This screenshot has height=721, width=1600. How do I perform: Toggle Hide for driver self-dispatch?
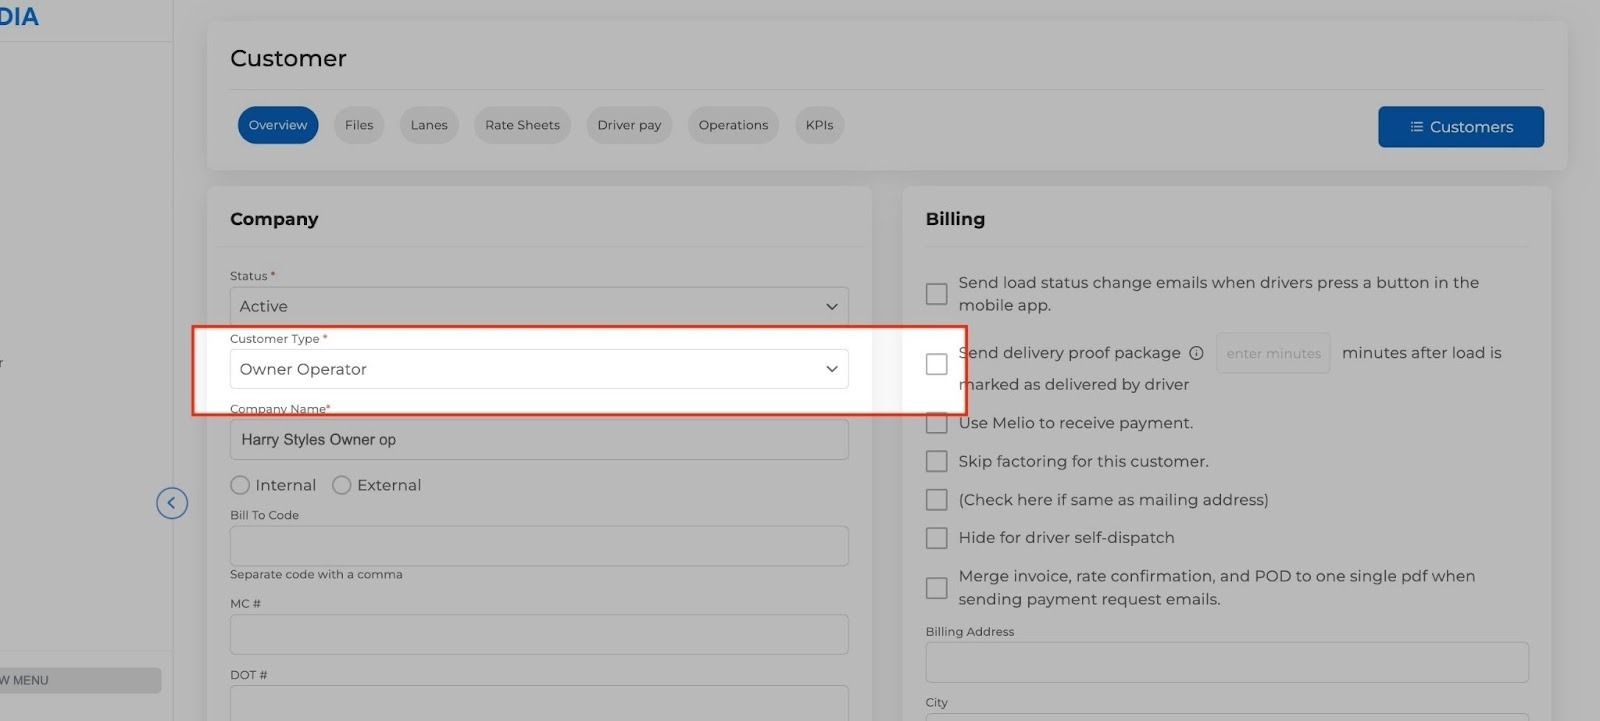tap(936, 538)
